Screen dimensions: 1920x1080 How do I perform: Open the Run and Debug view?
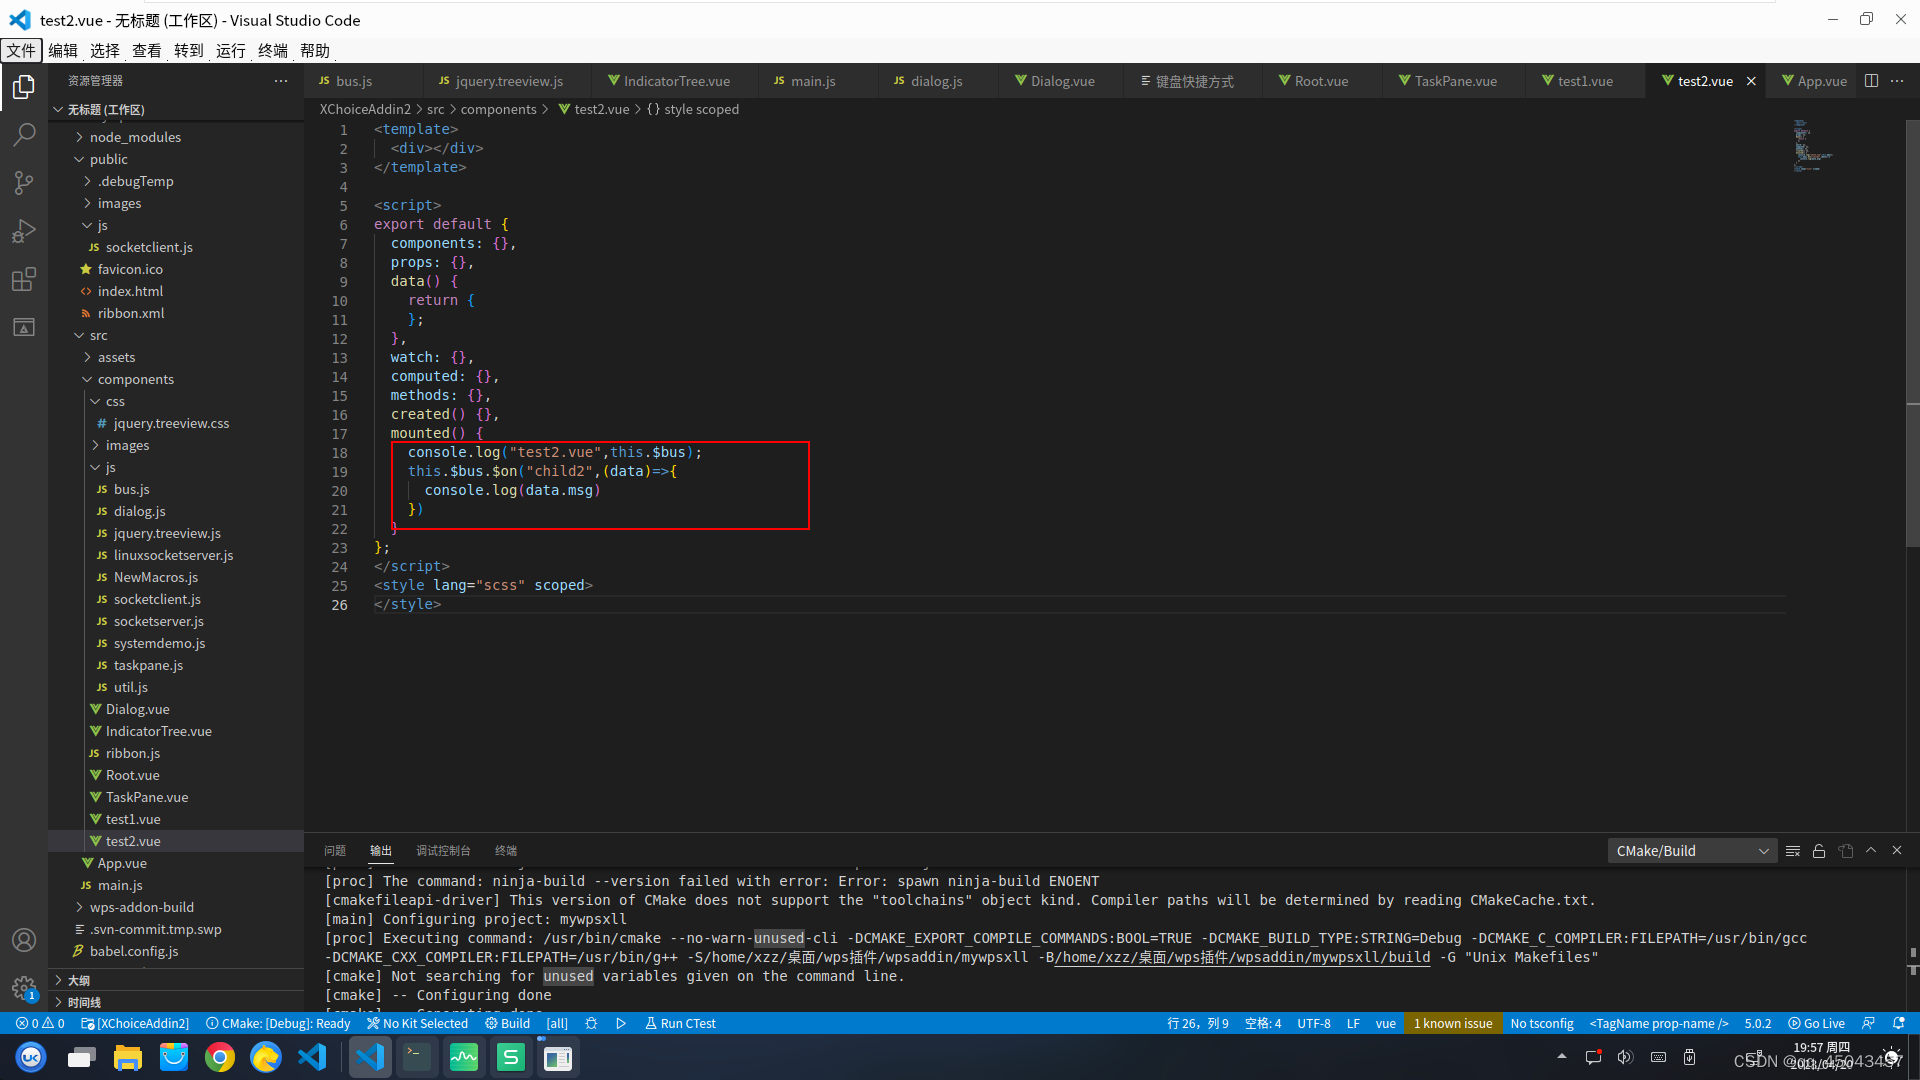click(x=24, y=231)
